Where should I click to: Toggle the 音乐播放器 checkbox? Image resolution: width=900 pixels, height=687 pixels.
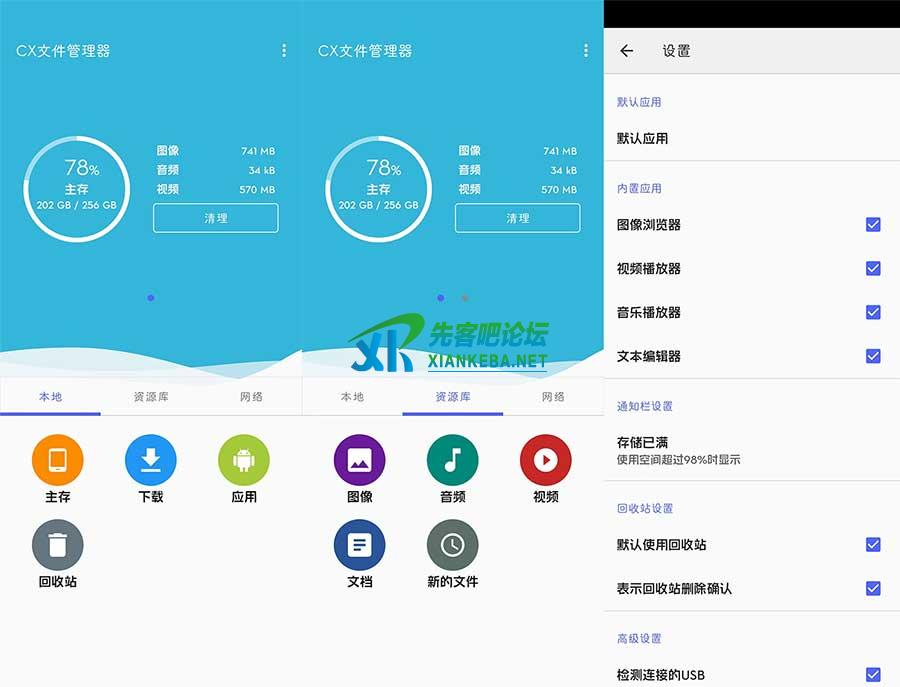click(x=873, y=312)
